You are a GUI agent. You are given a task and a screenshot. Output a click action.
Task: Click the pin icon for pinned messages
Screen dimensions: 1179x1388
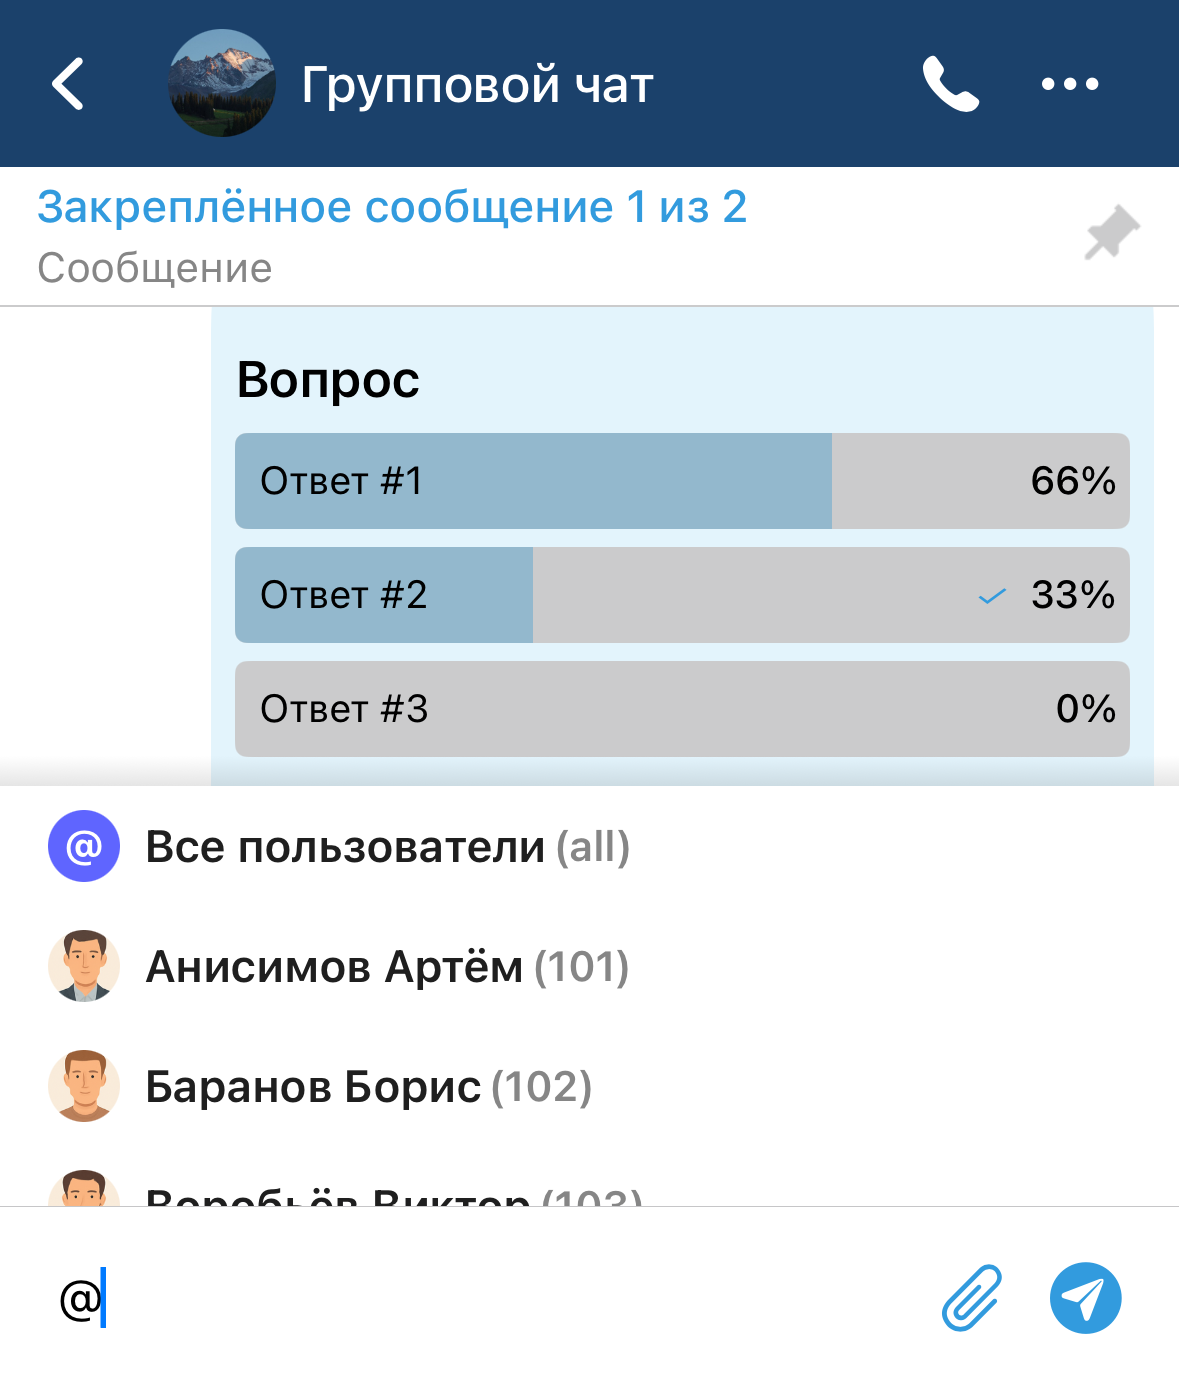[1112, 234]
